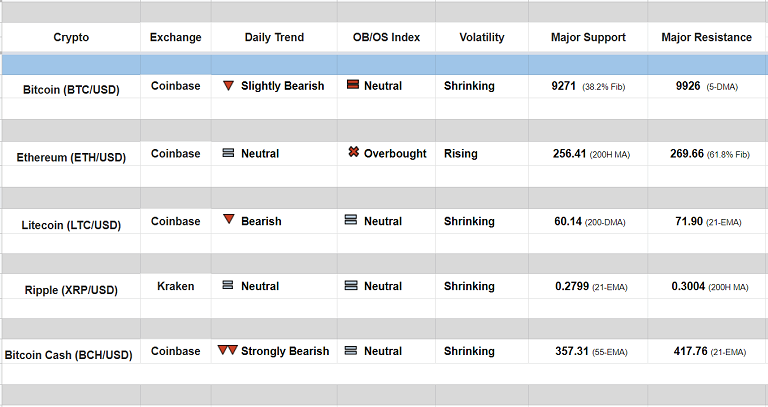Click Ethereum's neutral daily trend bars icon
The width and height of the screenshot is (768, 407).
pyautogui.click(x=228, y=154)
